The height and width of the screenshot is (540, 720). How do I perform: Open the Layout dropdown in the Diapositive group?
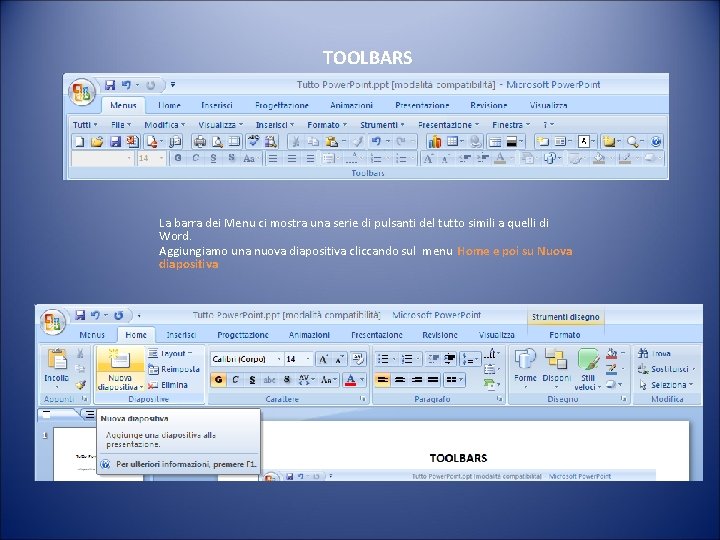(x=170, y=354)
